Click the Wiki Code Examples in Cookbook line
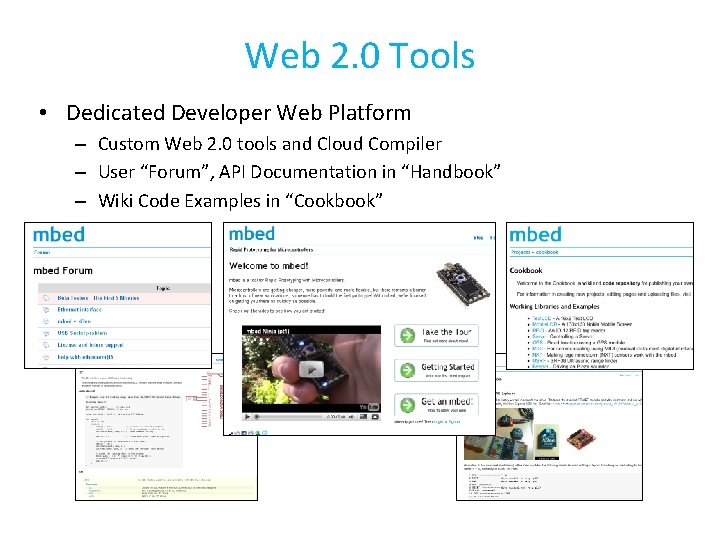720x540 pixels. 240,201
